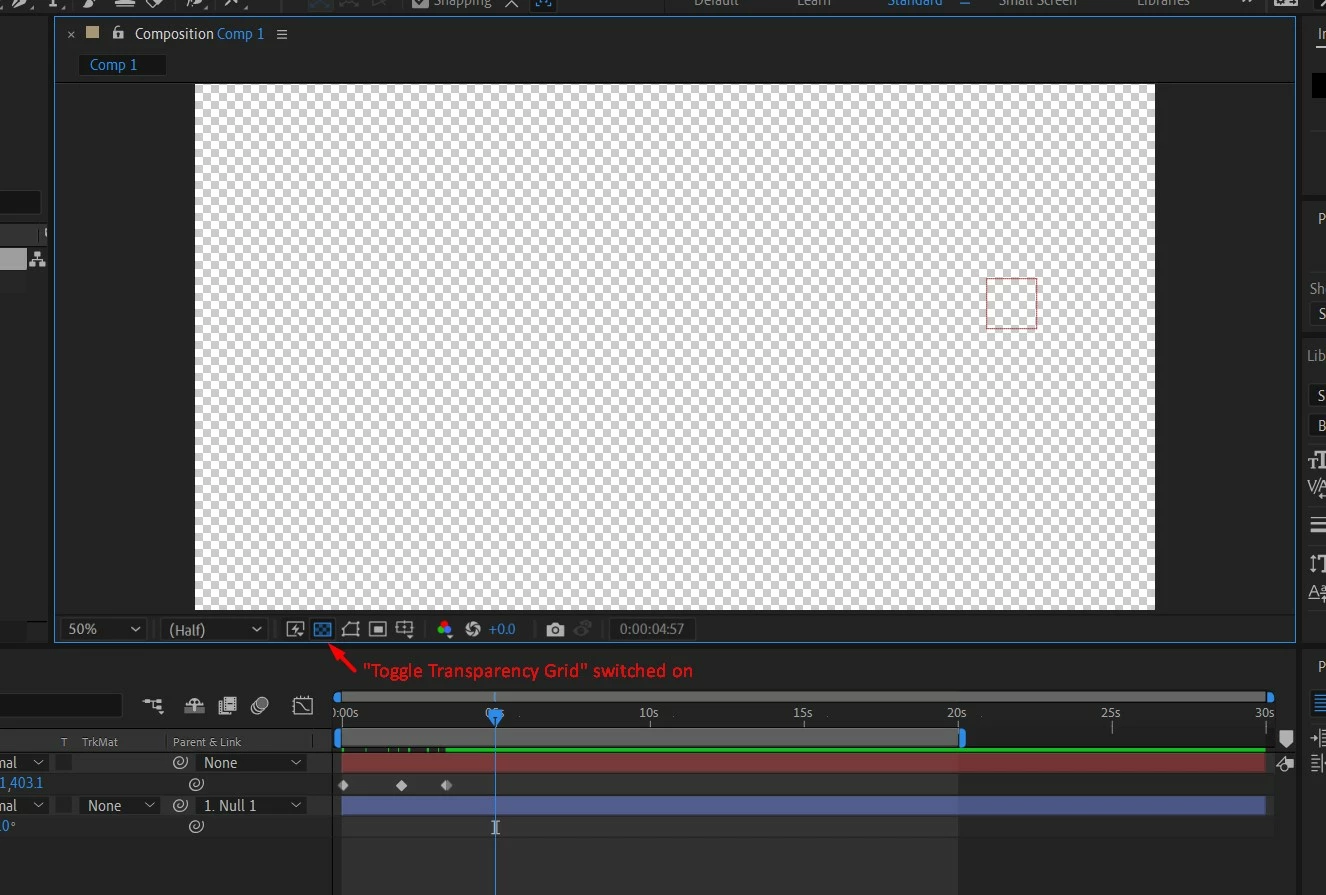The width and height of the screenshot is (1326, 895).
Task: Open first layer's Parent None dropdown
Action: click(252, 763)
